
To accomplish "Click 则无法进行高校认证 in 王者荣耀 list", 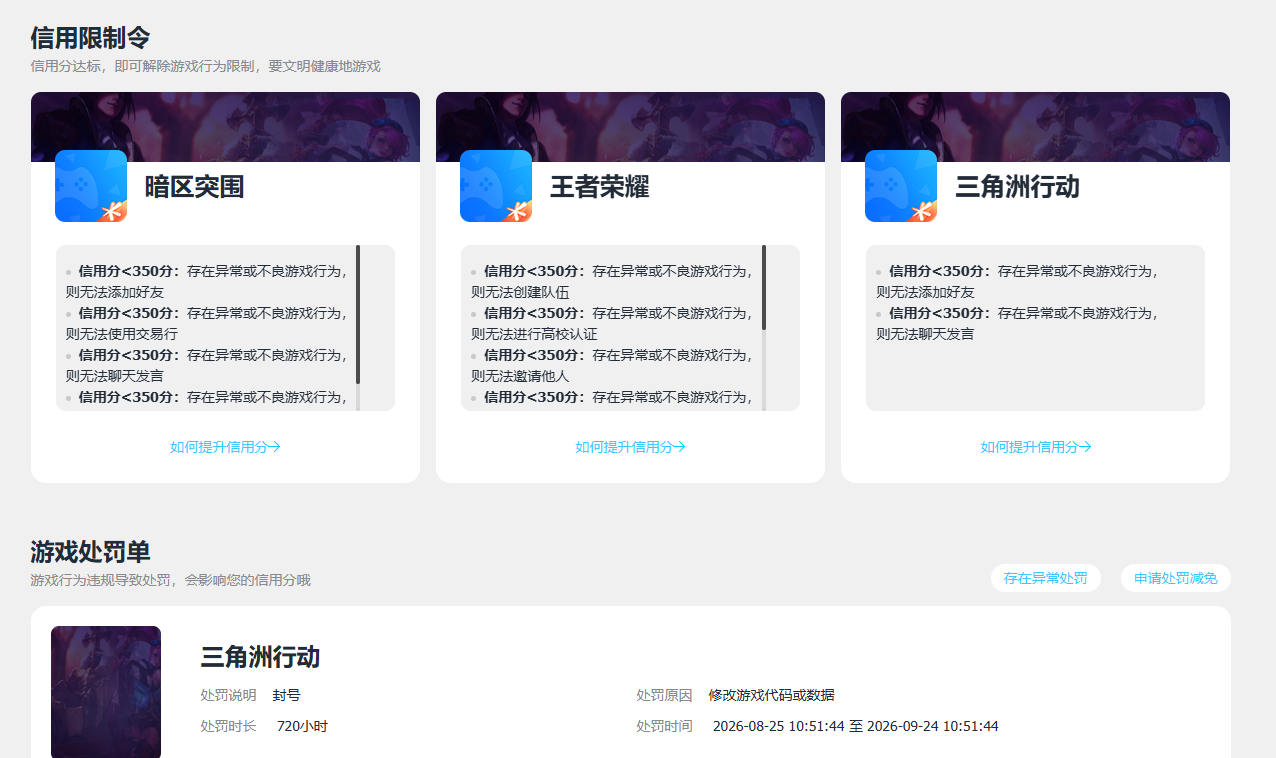I will coord(534,334).
